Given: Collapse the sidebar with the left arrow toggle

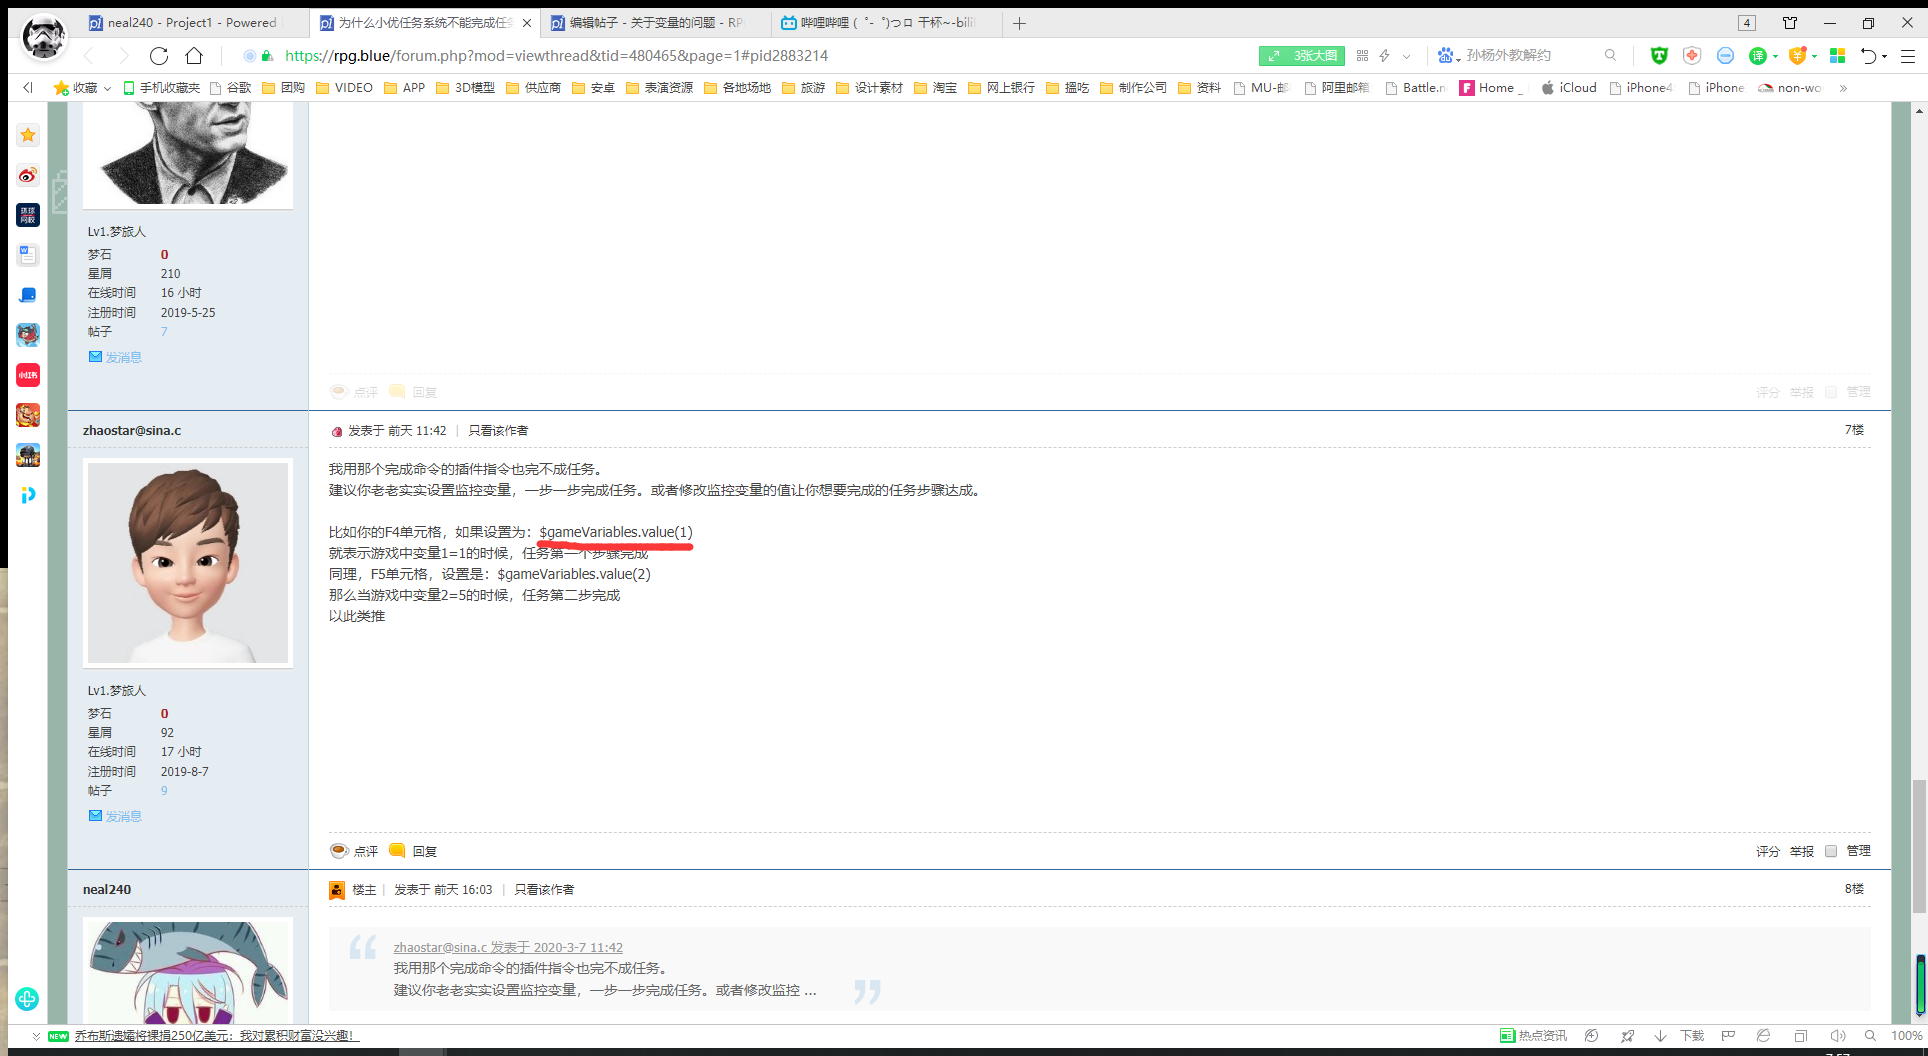Looking at the screenshot, I should pos(28,88).
